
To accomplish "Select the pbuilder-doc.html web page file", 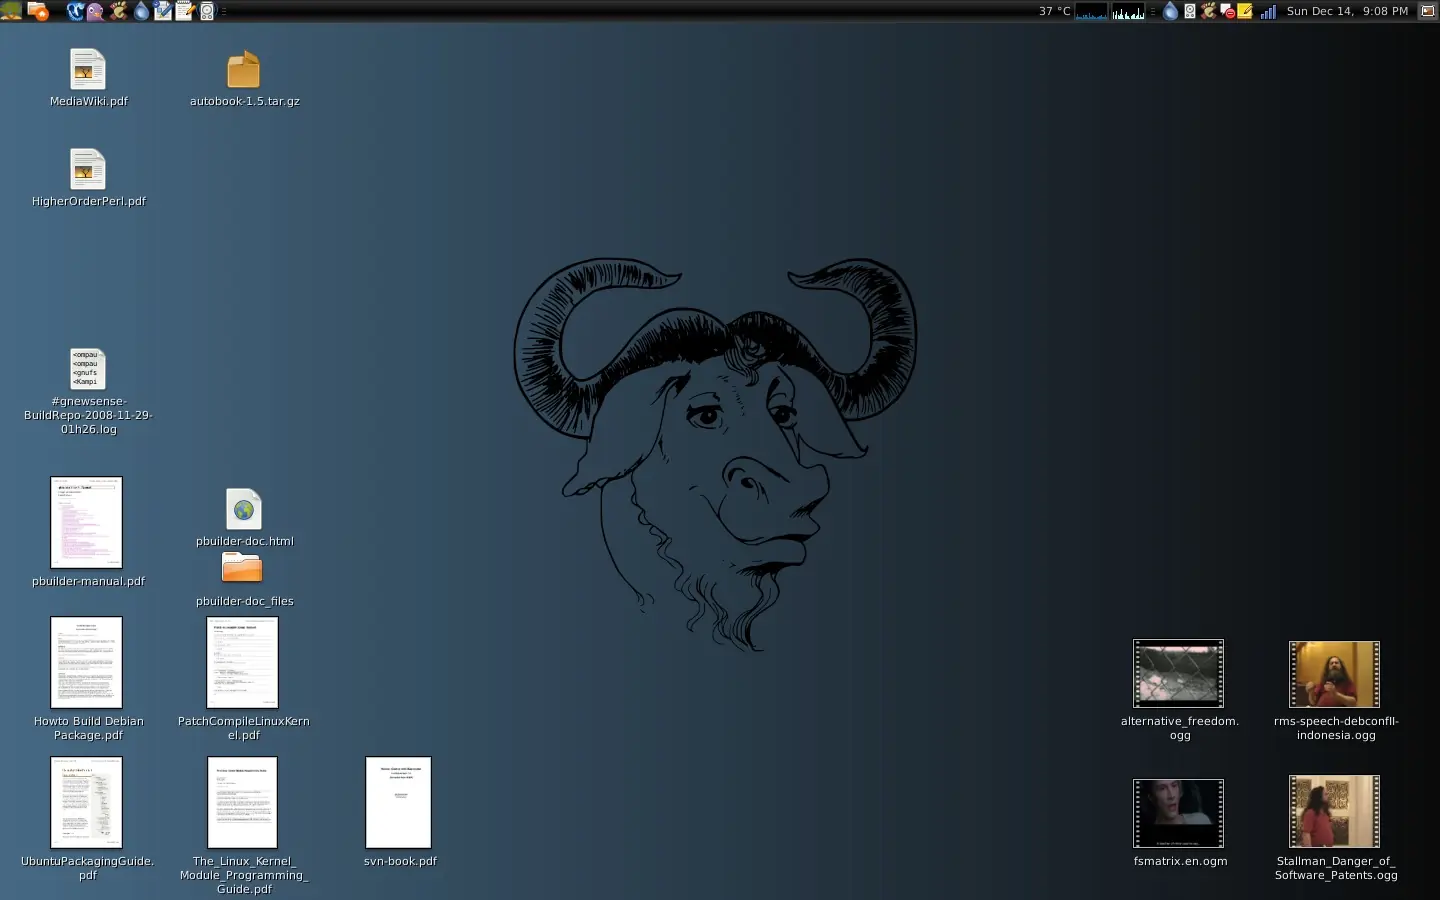I will click(243, 509).
